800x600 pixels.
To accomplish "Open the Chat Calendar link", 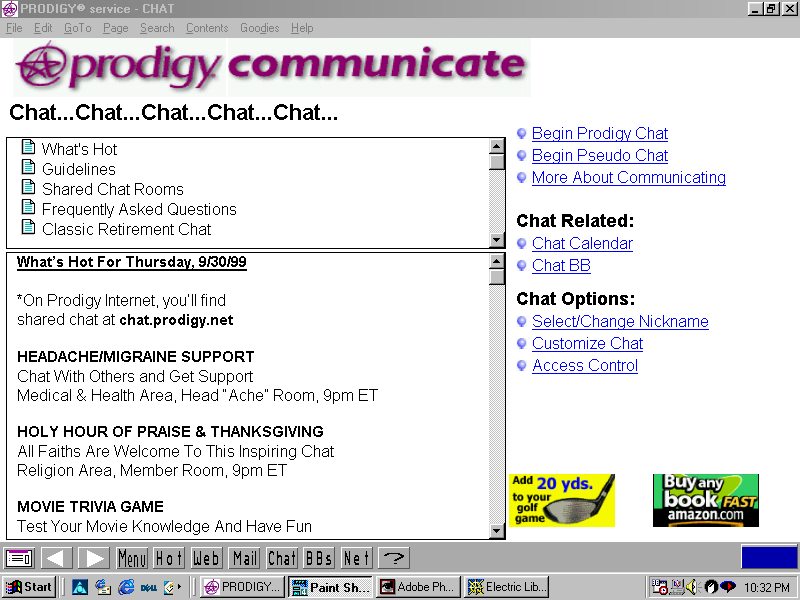I will (582, 243).
